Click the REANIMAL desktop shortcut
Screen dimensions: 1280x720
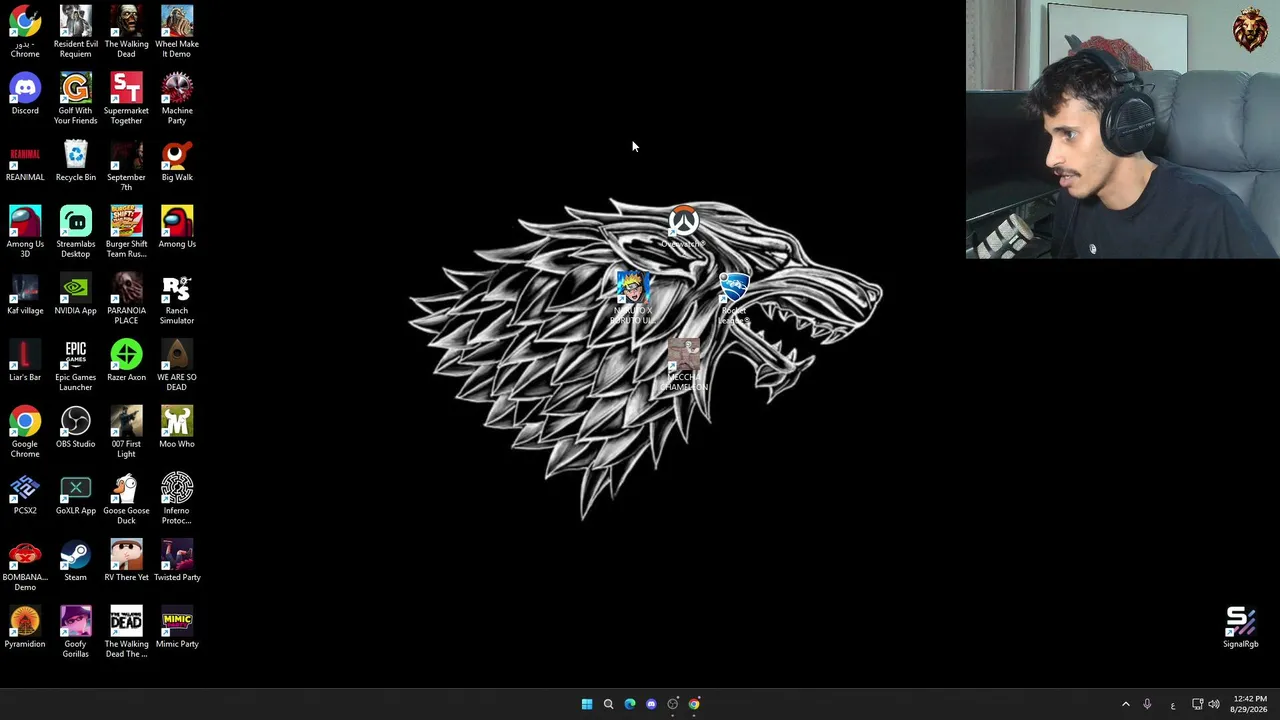25,161
